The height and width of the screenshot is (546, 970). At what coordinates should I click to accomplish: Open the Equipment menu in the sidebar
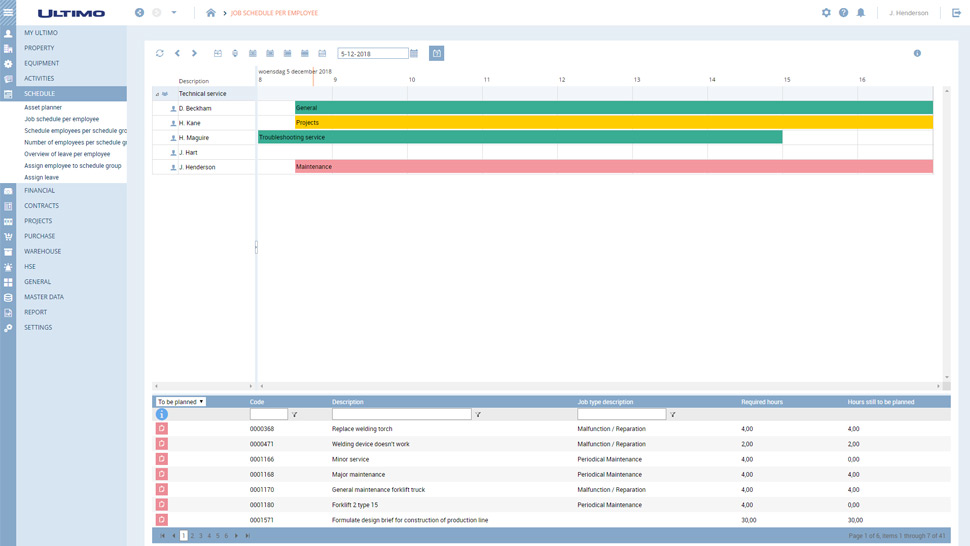(x=41, y=63)
